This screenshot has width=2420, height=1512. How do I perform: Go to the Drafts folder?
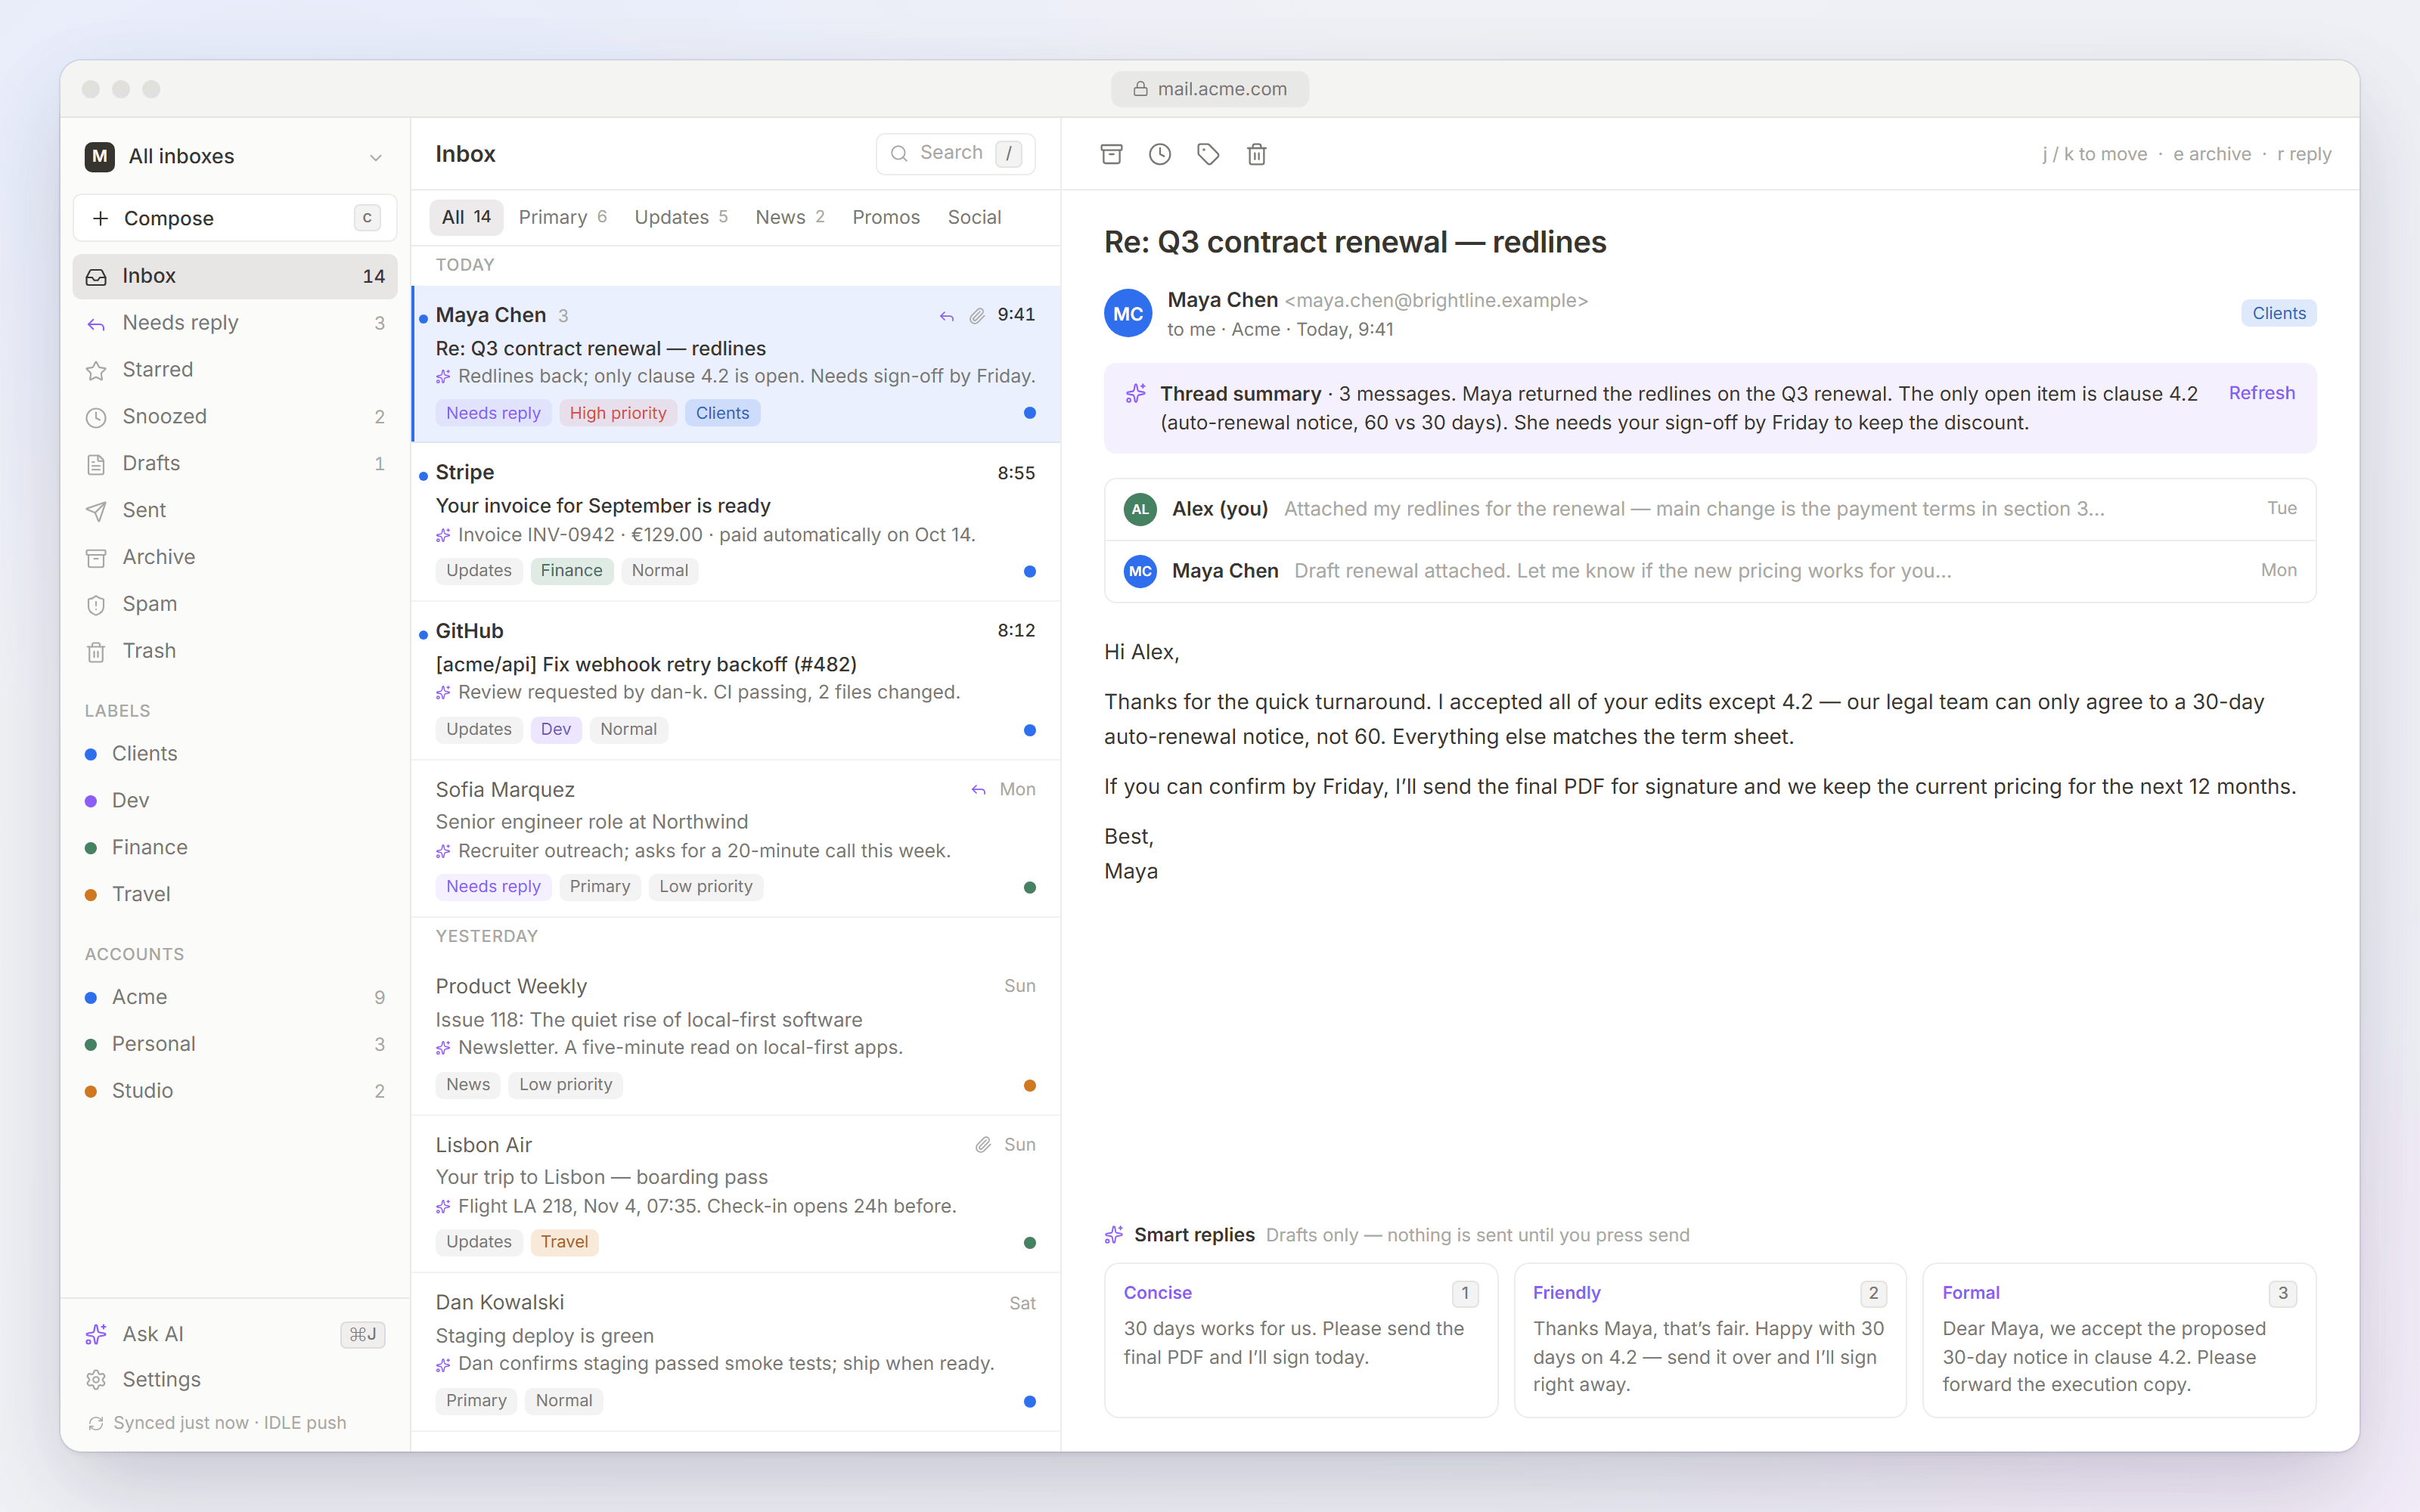(x=235, y=464)
